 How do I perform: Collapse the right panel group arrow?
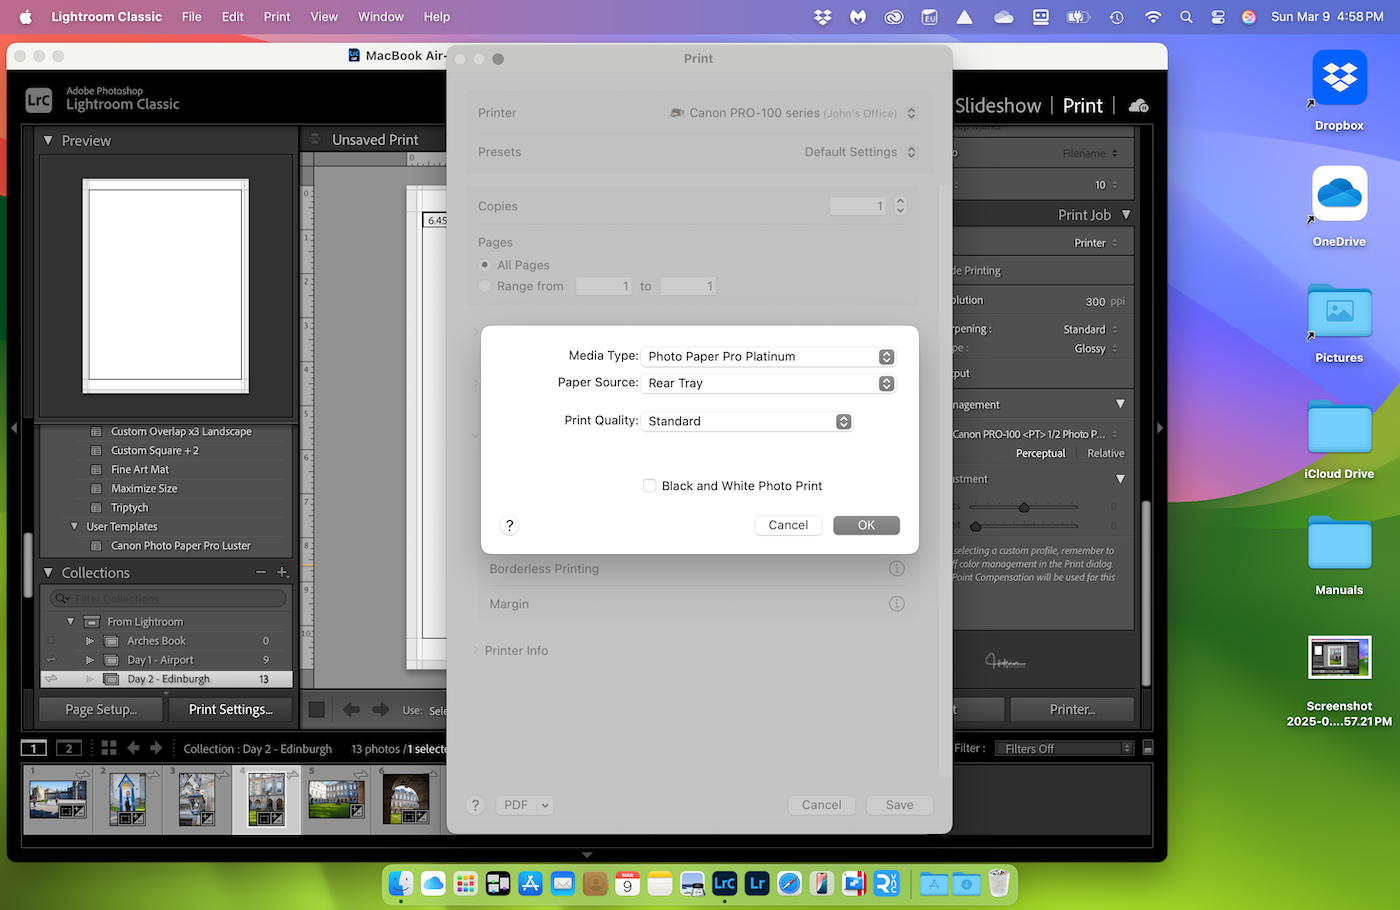1160,428
